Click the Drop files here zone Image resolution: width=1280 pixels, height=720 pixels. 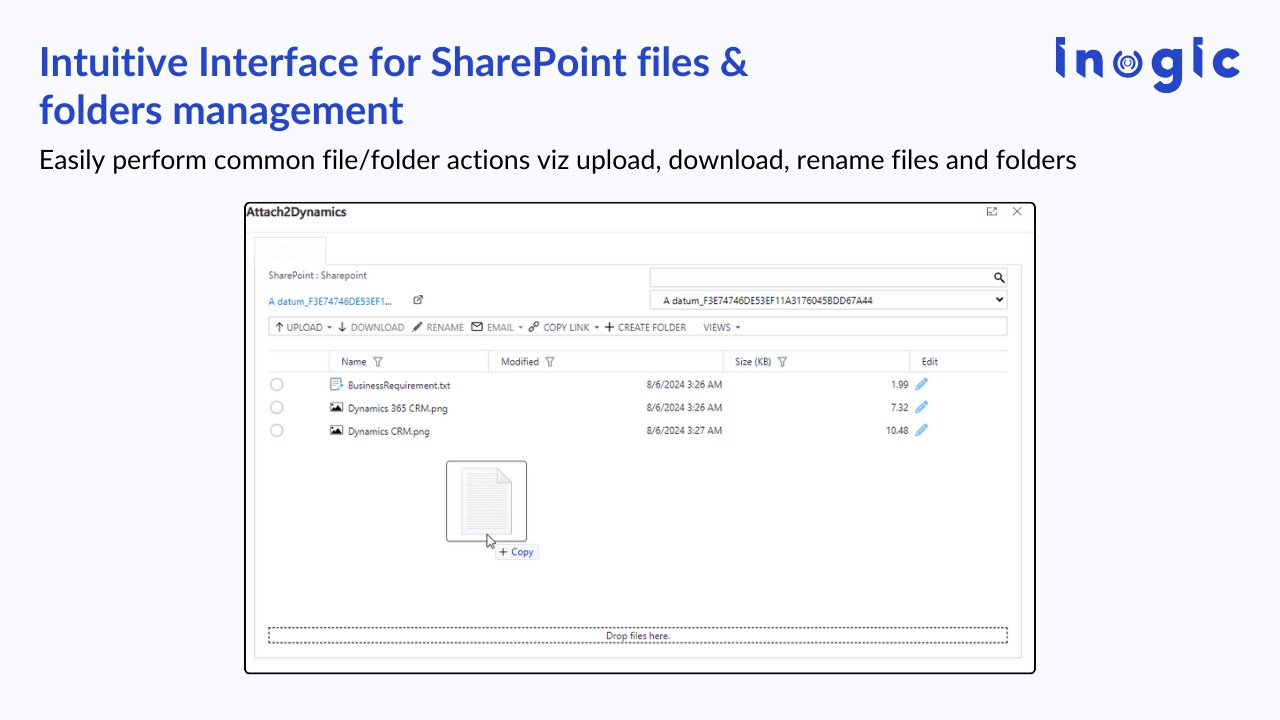(x=637, y=635)
